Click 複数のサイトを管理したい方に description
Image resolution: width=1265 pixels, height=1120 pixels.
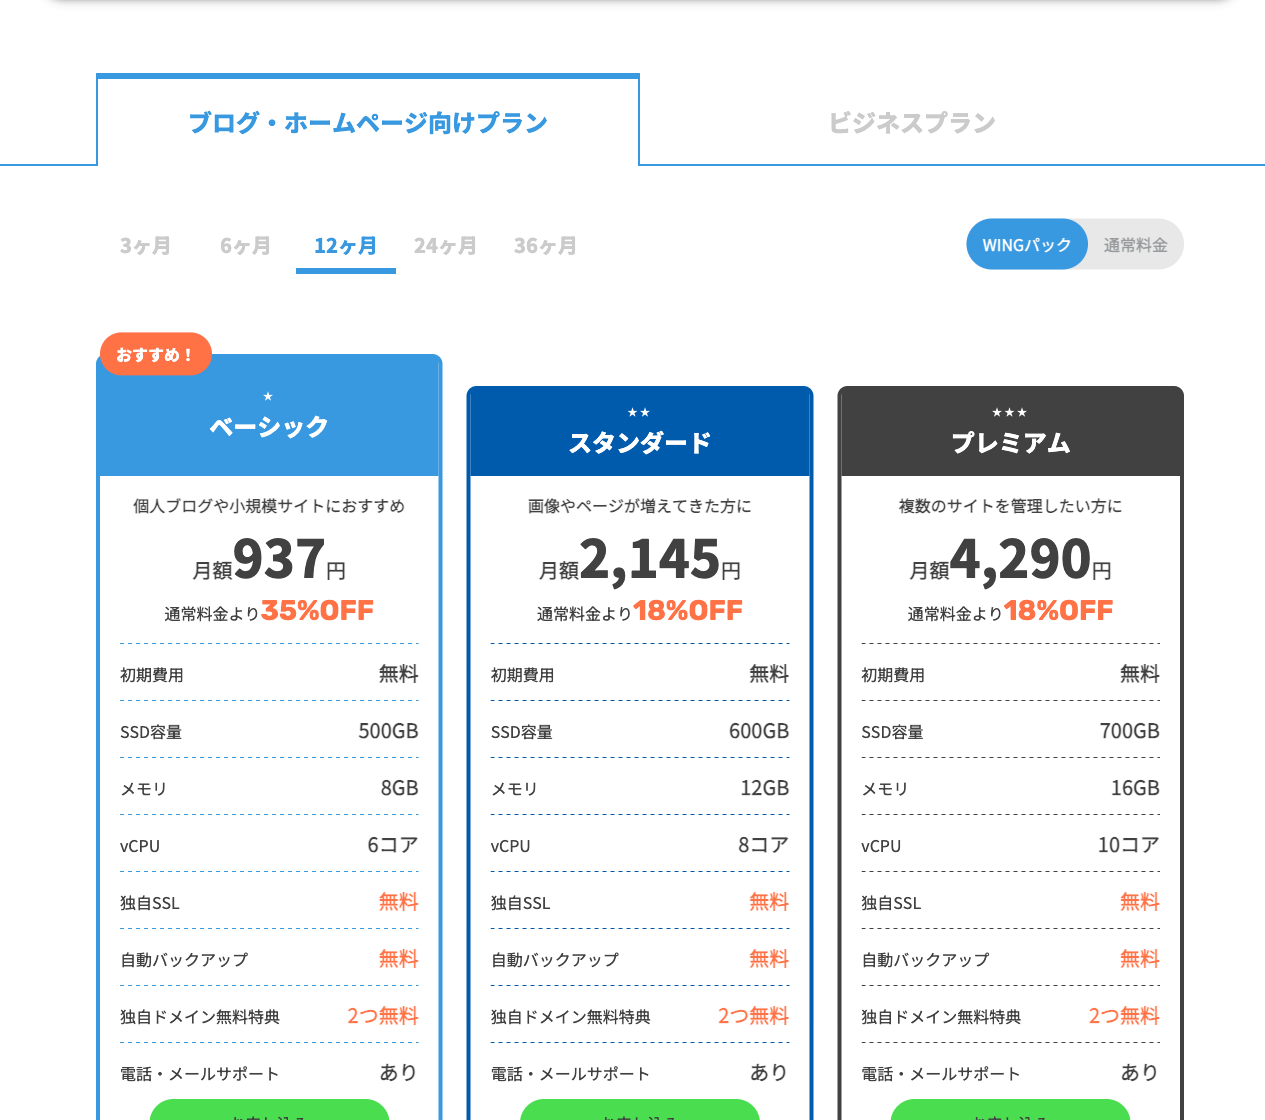coord(1011,506)
